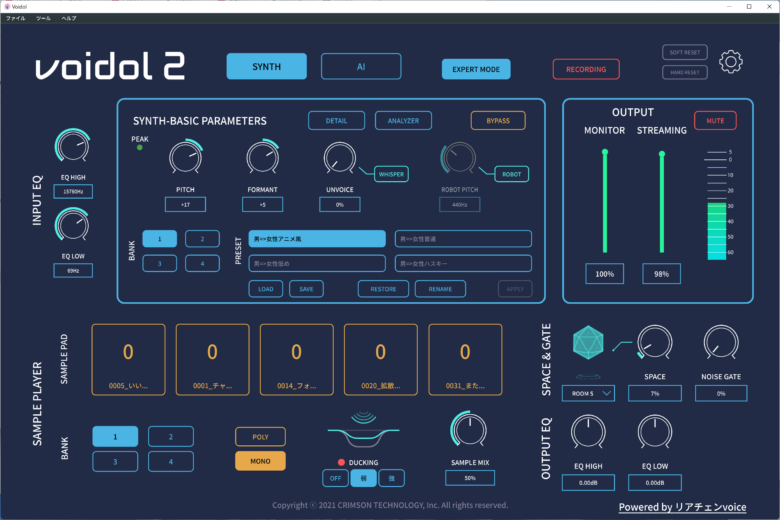This screenshot has height=520, width=780.
Task: Click the SPACE knob
Action: [x=655, y=342]
